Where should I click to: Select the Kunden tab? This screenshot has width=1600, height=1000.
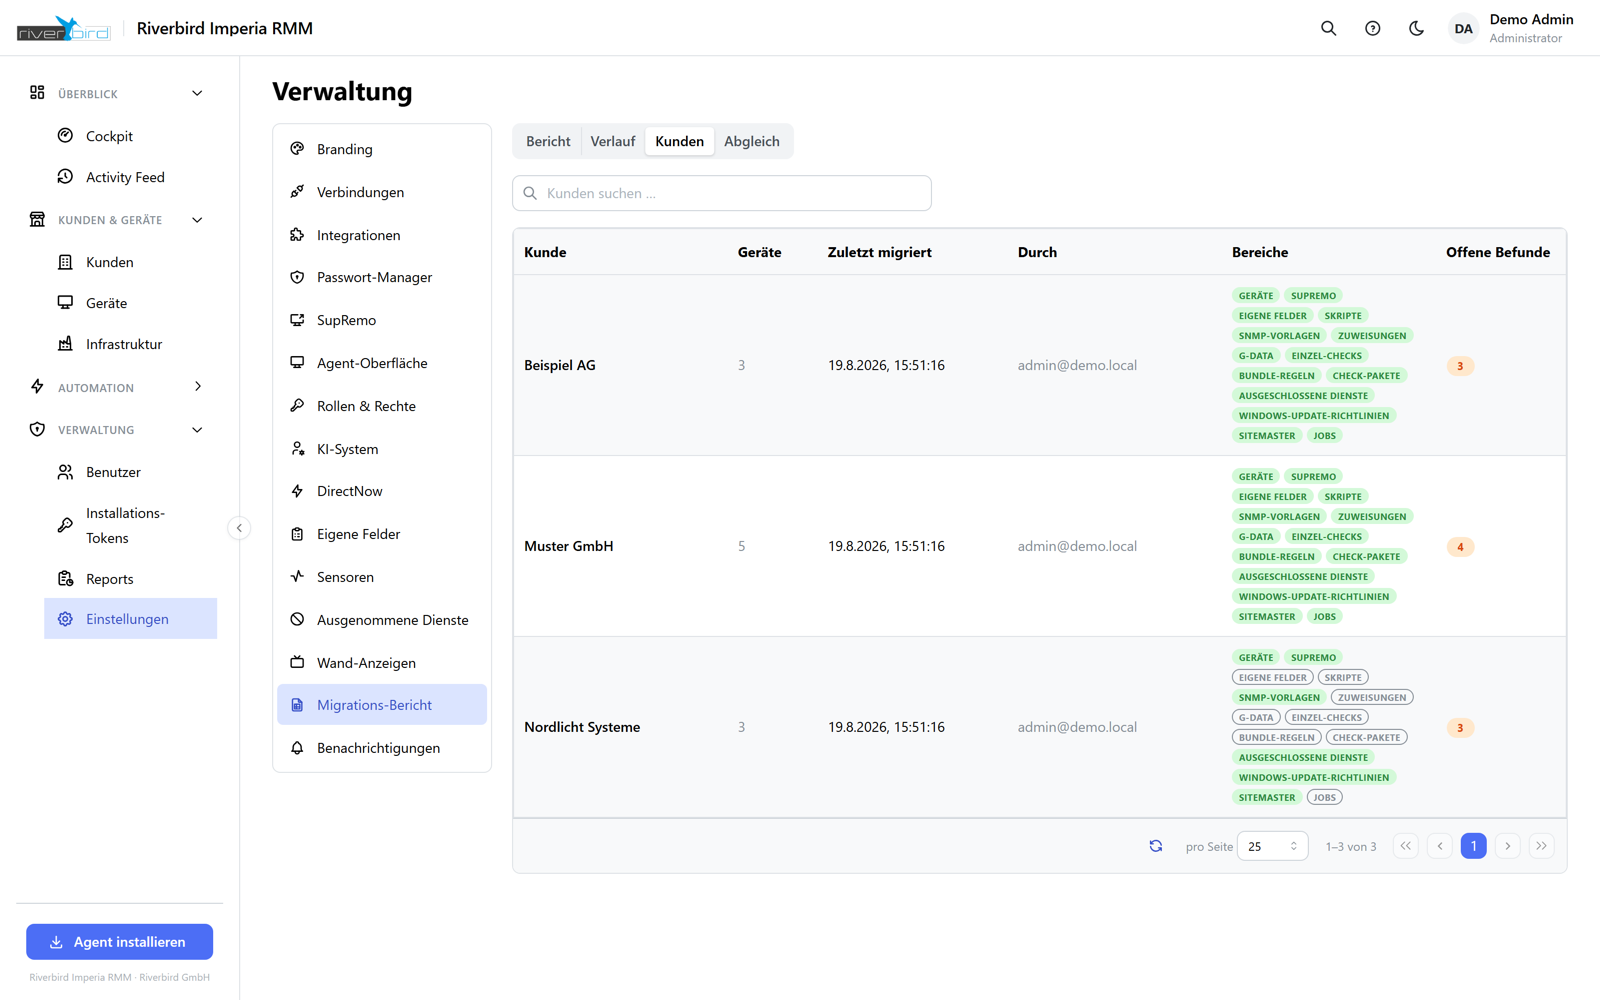[680, 141]
